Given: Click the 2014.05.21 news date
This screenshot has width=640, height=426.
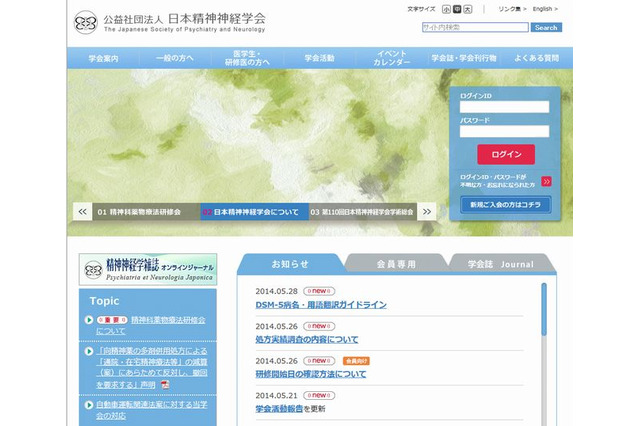Looking at the screenshot, I should pos(276,395).
